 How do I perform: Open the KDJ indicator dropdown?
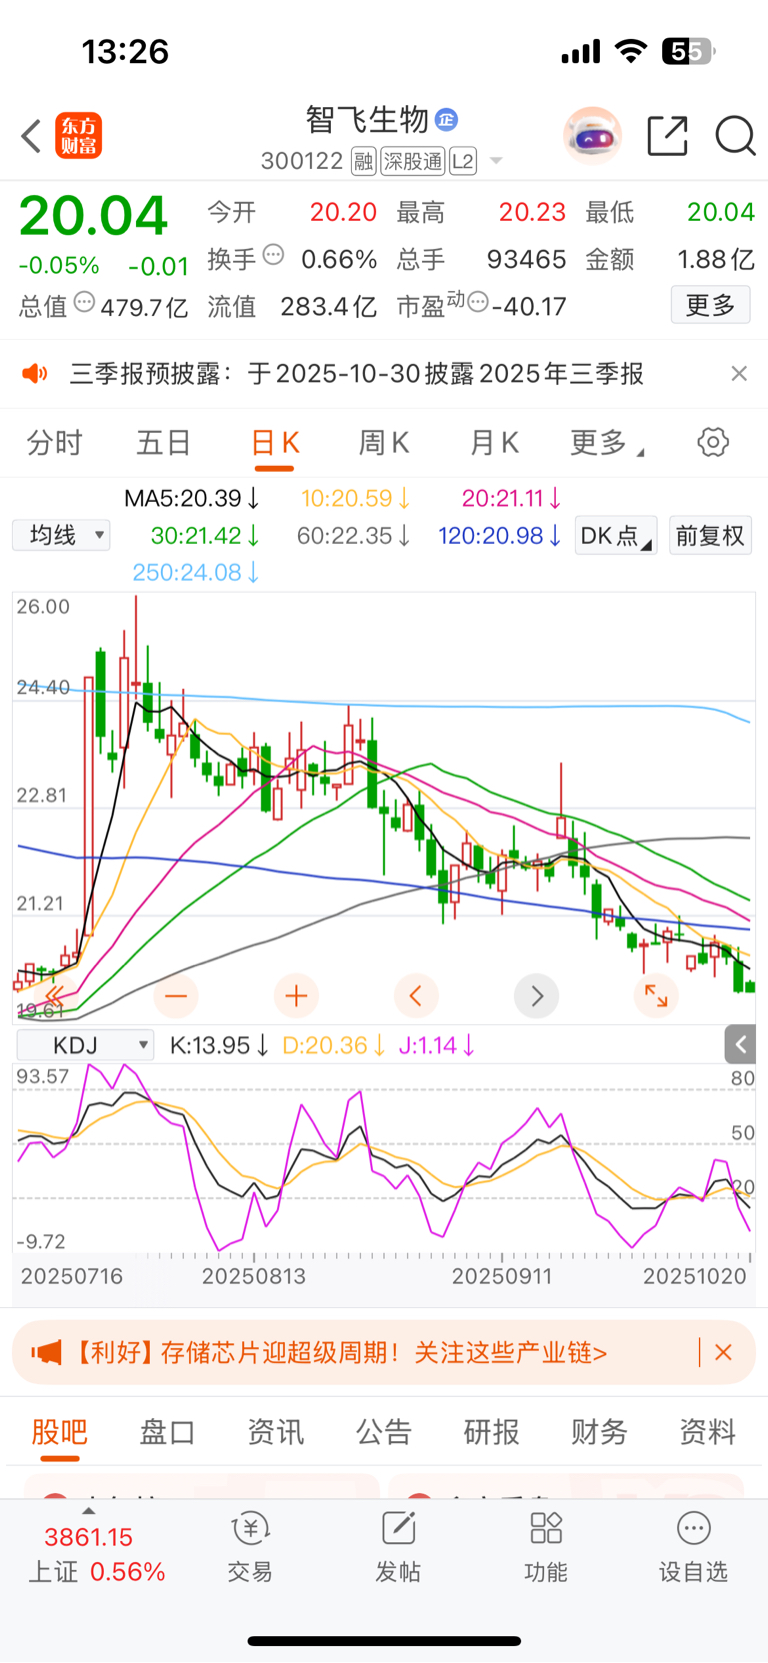85,1045
